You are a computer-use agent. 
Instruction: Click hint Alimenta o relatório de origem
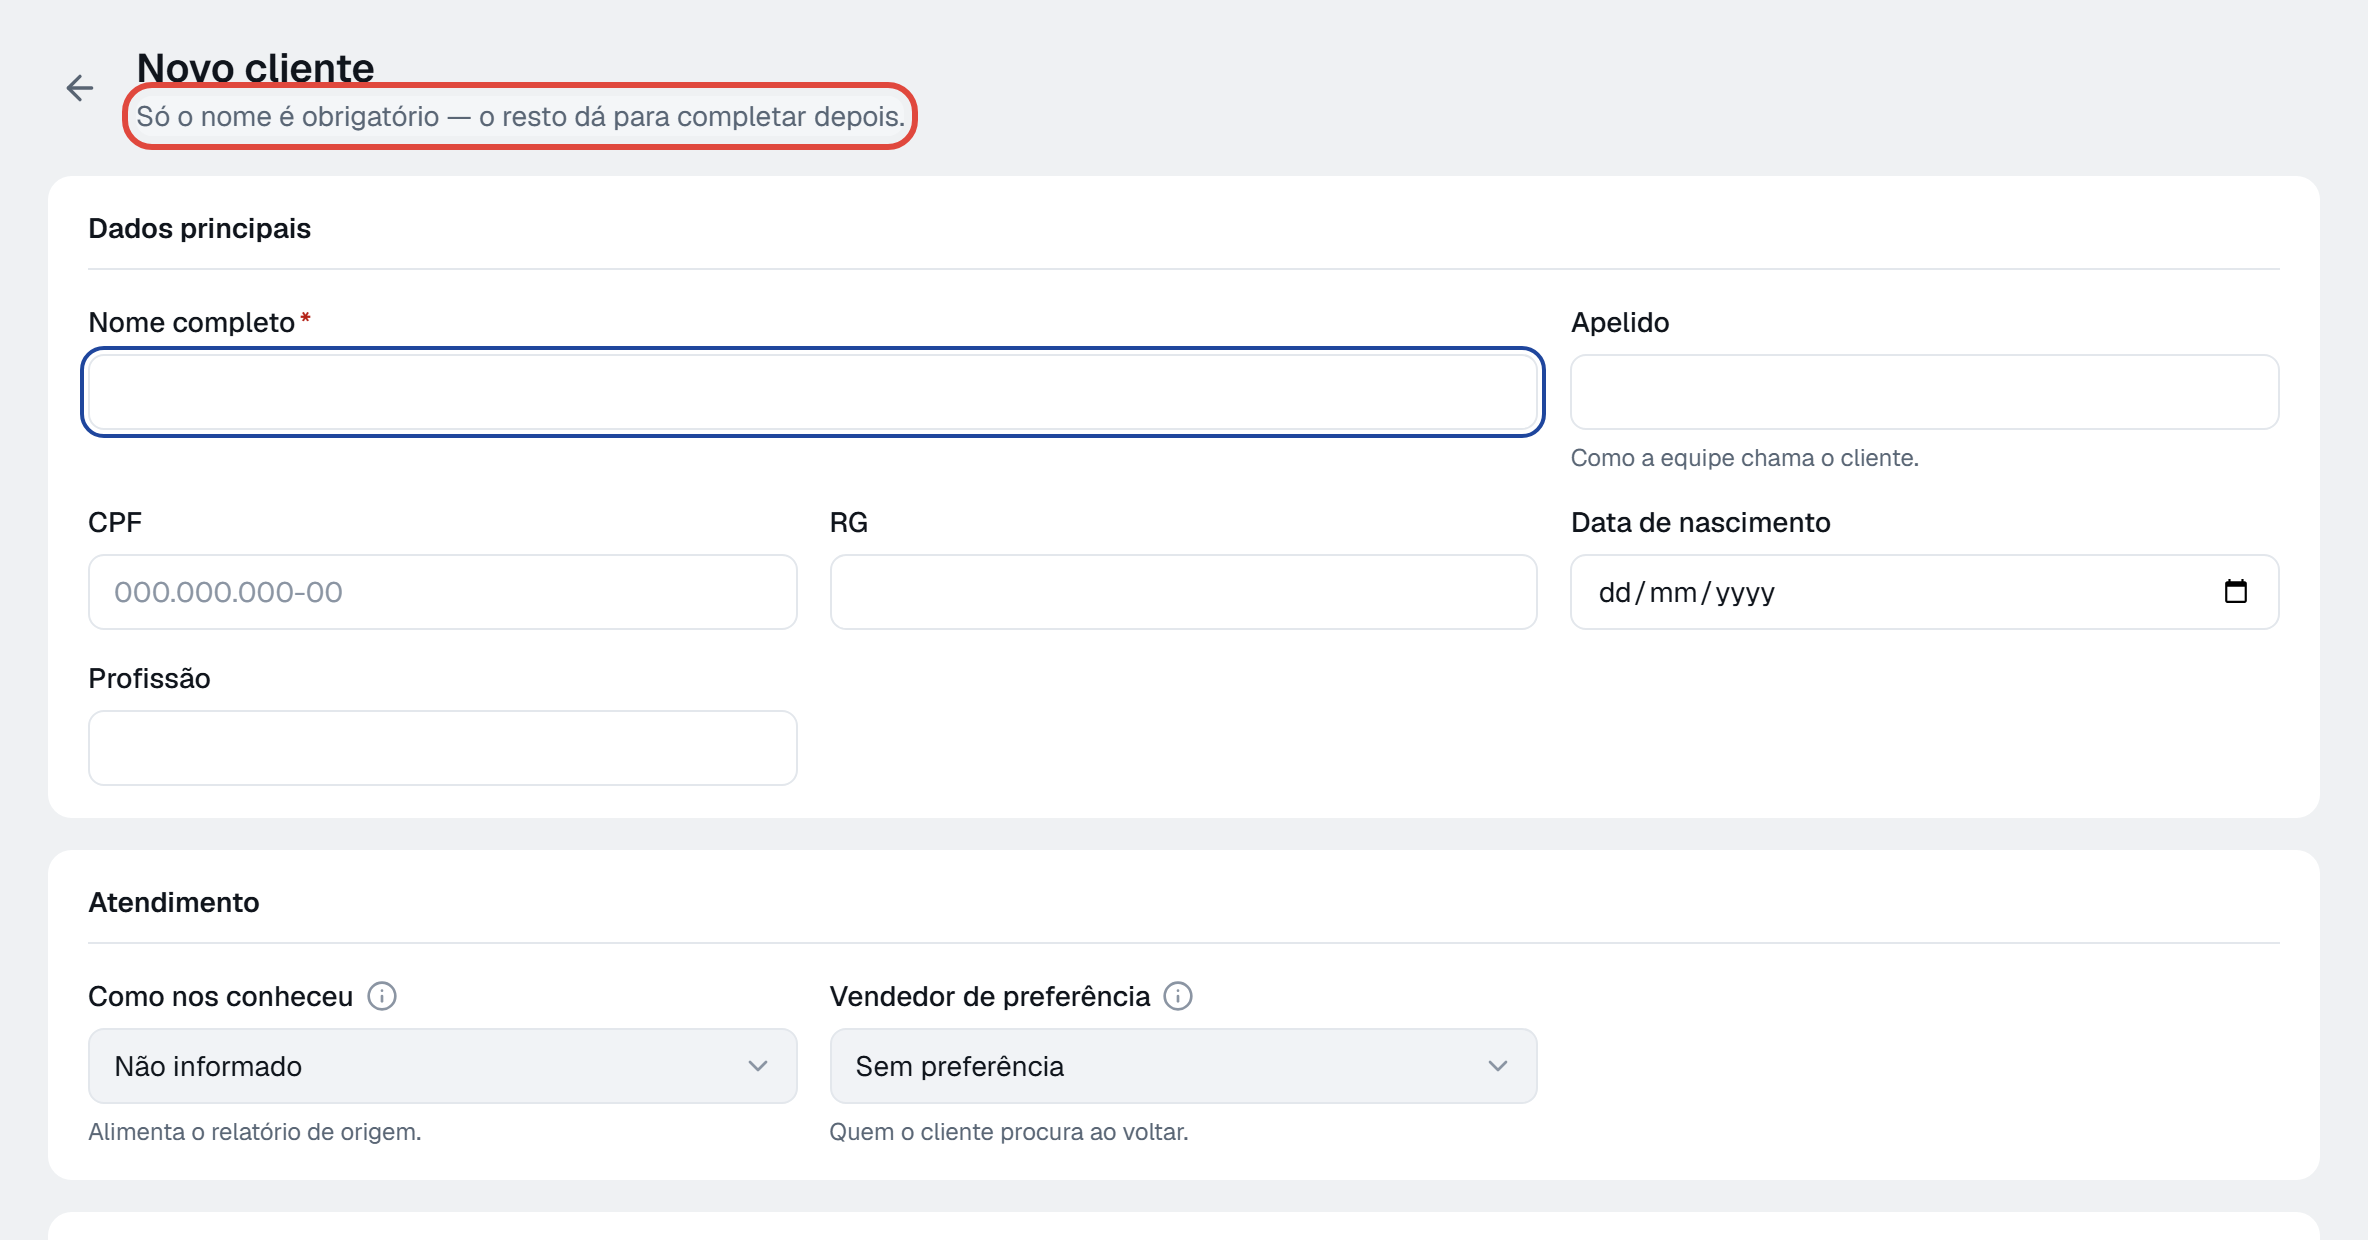[x=255, y=1132]
